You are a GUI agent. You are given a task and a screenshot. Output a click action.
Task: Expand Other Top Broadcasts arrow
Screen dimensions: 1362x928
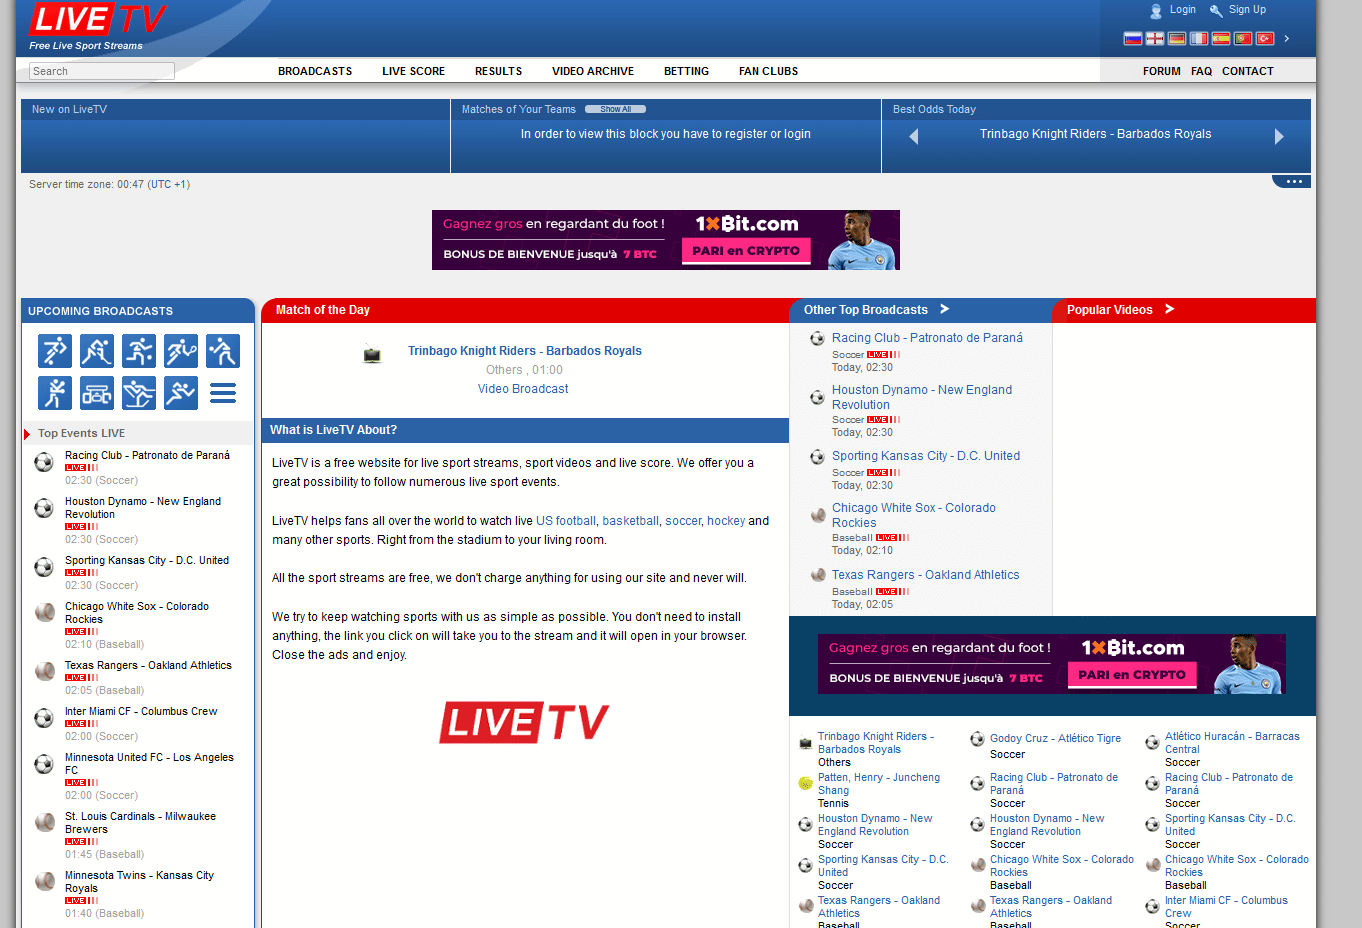[945, 309]
